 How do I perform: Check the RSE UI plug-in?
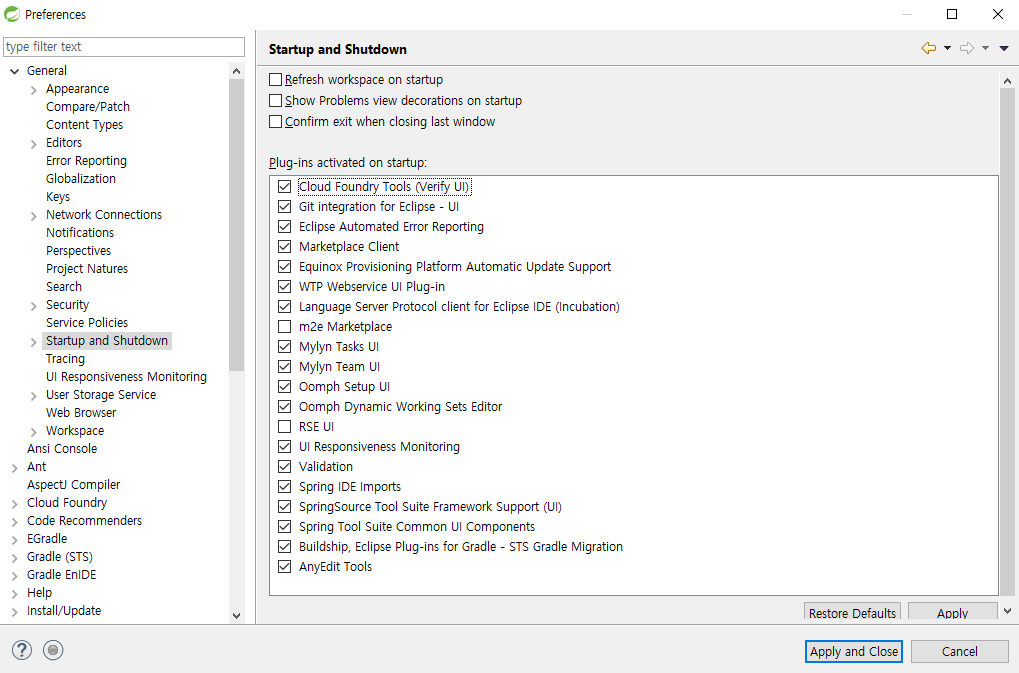pos(284,427)
